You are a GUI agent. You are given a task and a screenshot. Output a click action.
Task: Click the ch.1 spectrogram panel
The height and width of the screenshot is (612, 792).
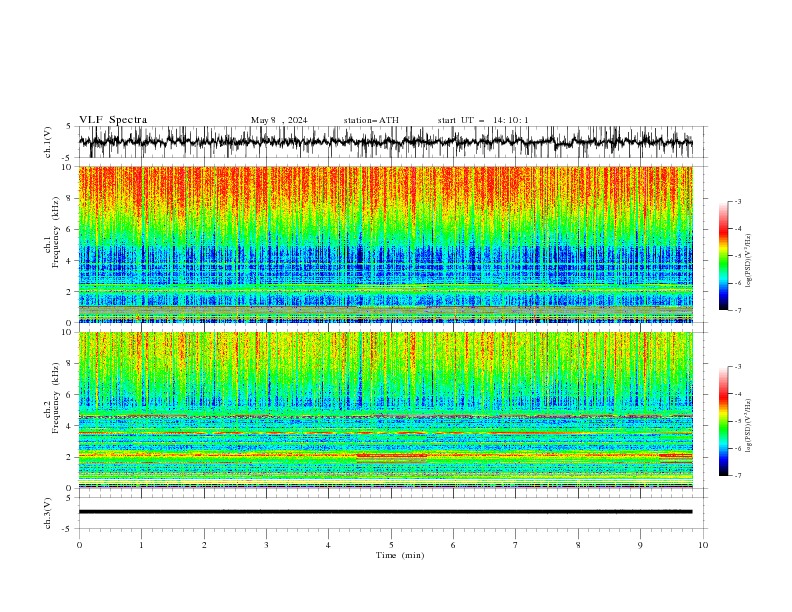coord(385,244)
